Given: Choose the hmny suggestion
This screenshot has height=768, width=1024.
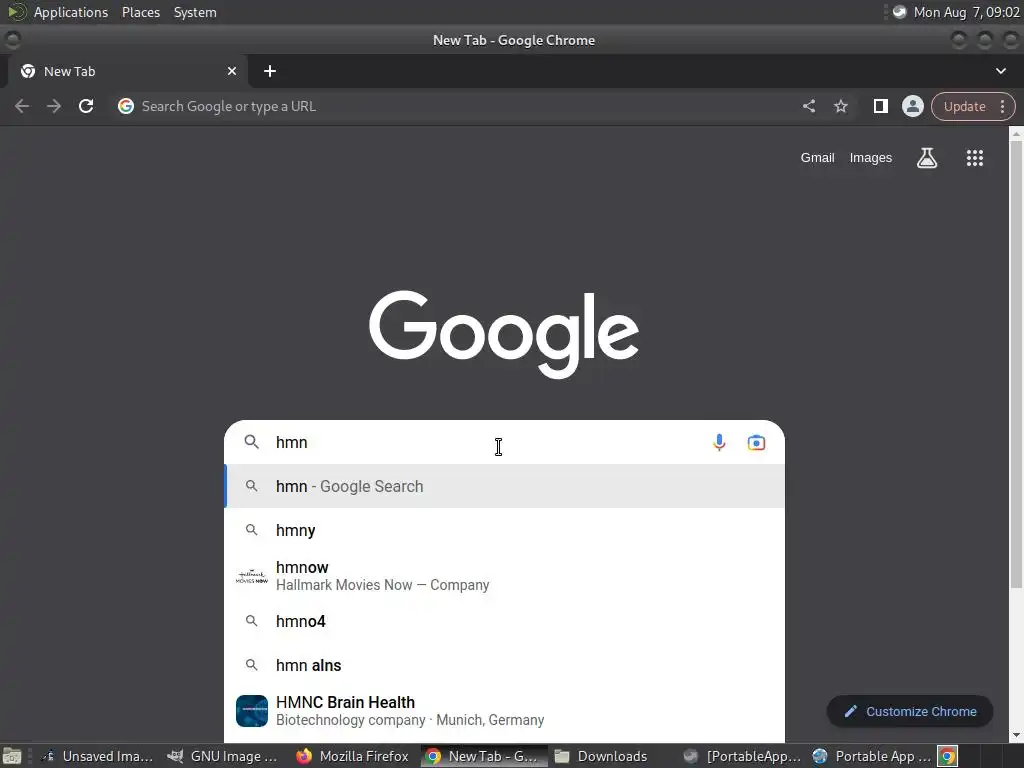Looking at the screenshot, I should tap(504, 530).
